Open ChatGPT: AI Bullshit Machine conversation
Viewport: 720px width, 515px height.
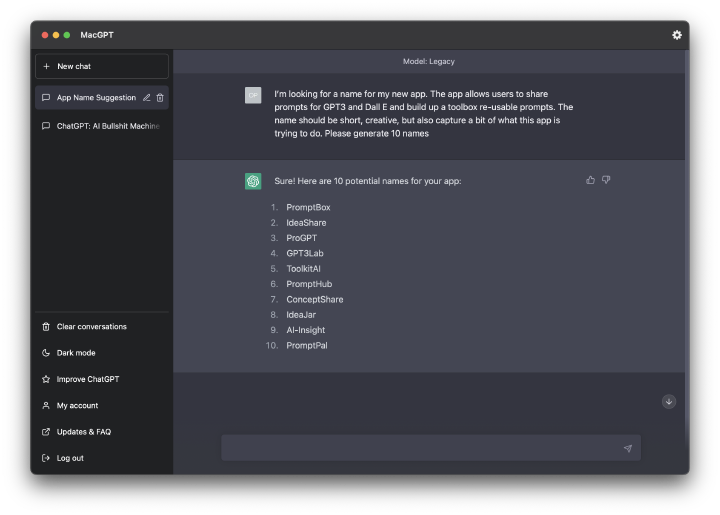point(102,126)
